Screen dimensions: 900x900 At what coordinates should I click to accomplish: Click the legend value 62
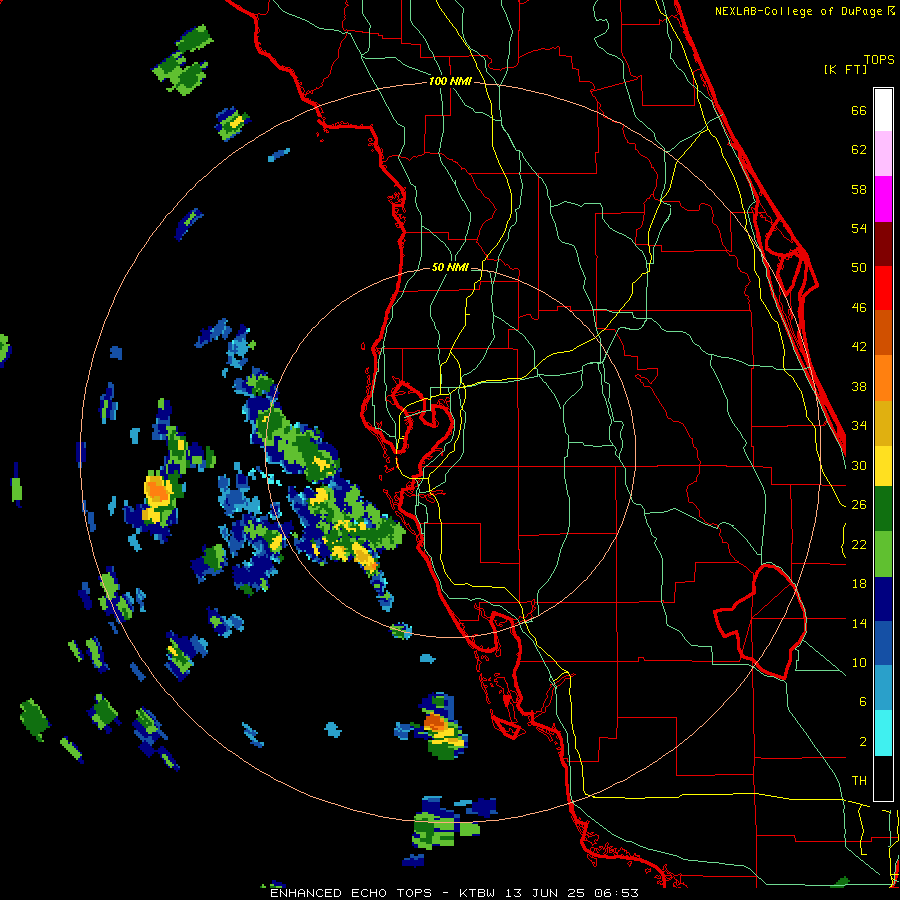[x=859, y=150]
